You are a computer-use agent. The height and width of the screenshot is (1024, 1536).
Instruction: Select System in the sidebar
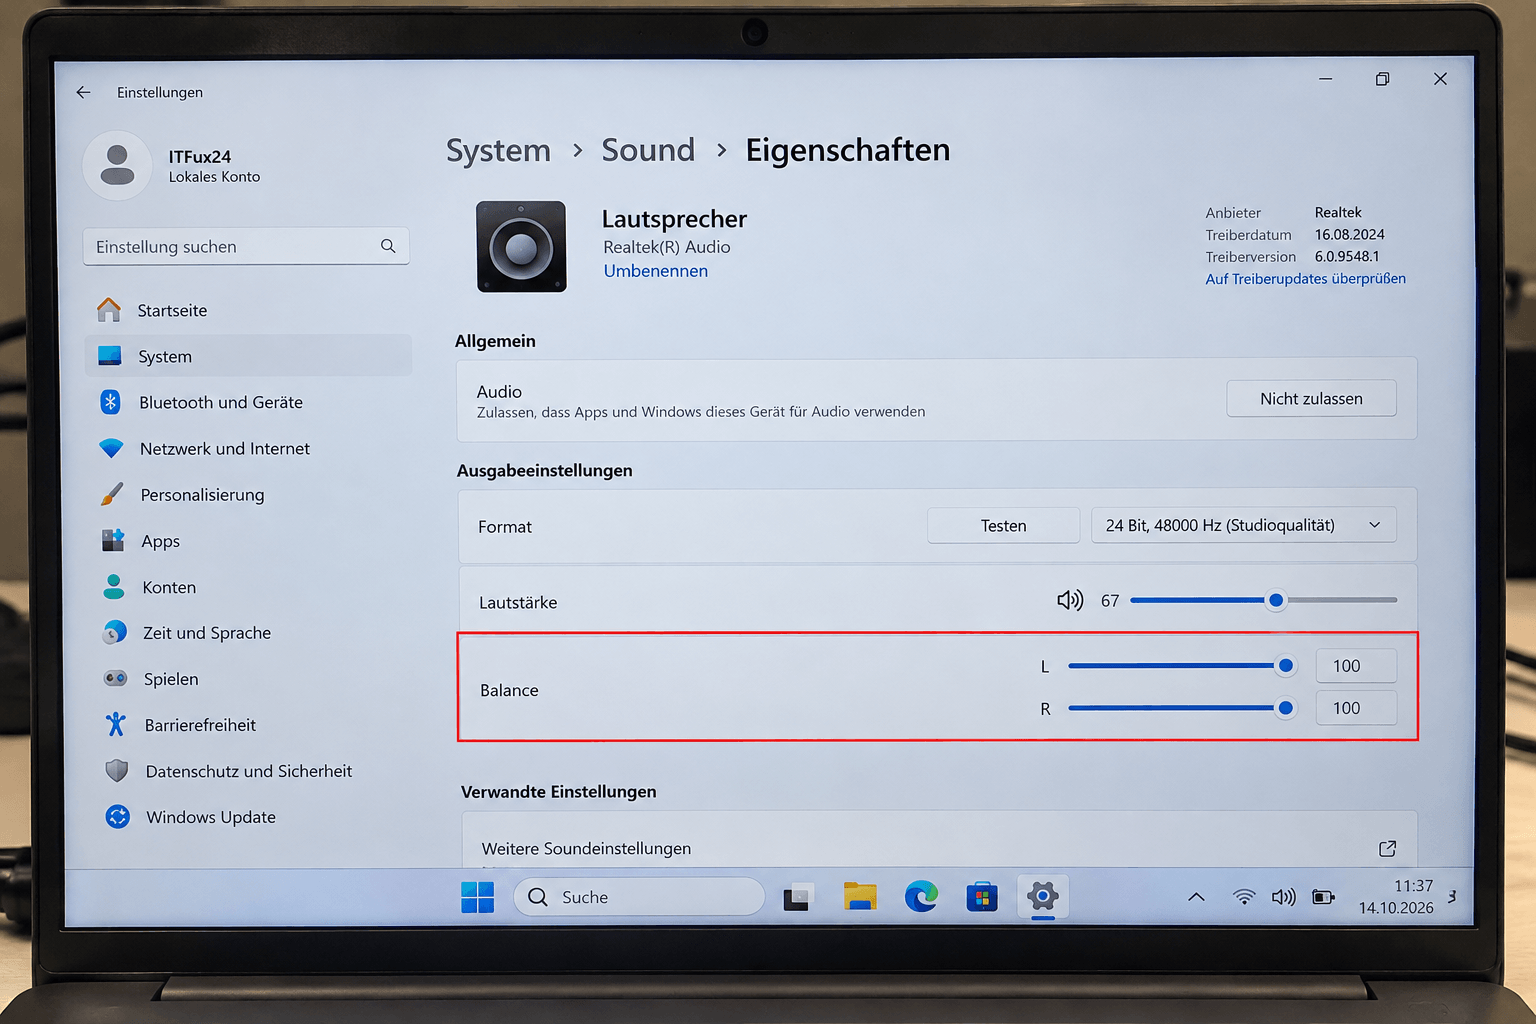coord(248,356)
